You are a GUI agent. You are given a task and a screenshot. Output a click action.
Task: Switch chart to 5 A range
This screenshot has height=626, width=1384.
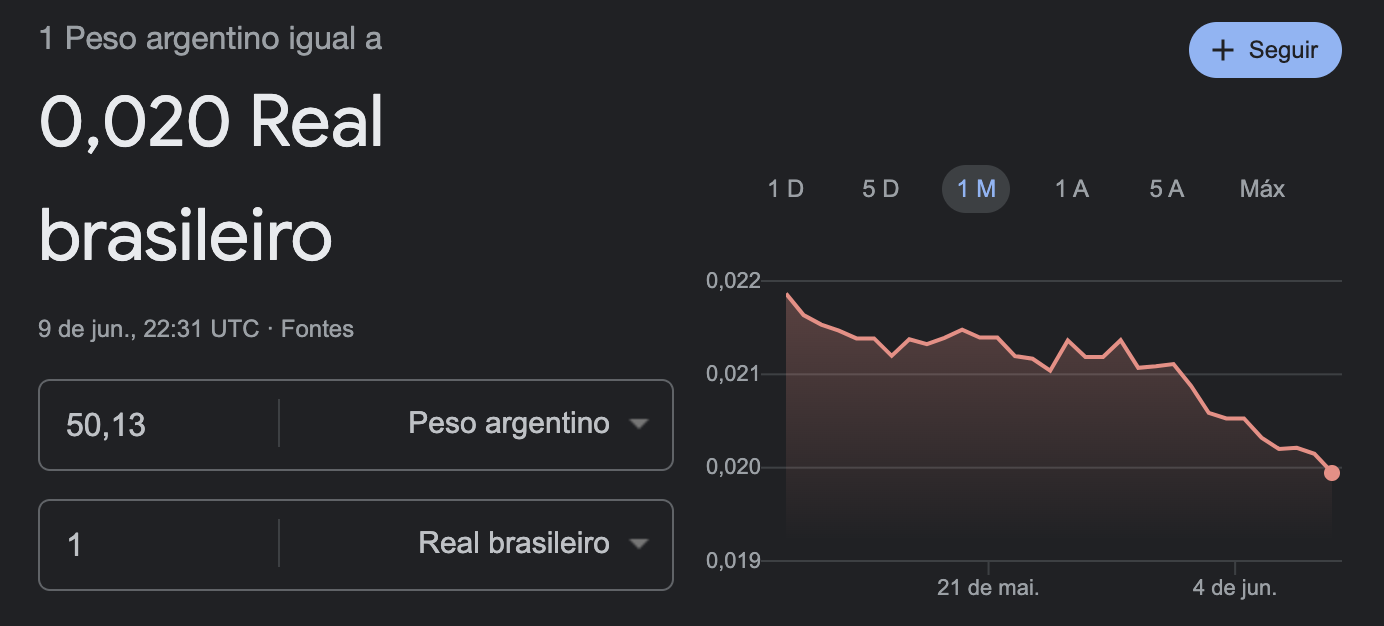[x=1167, y=189]
